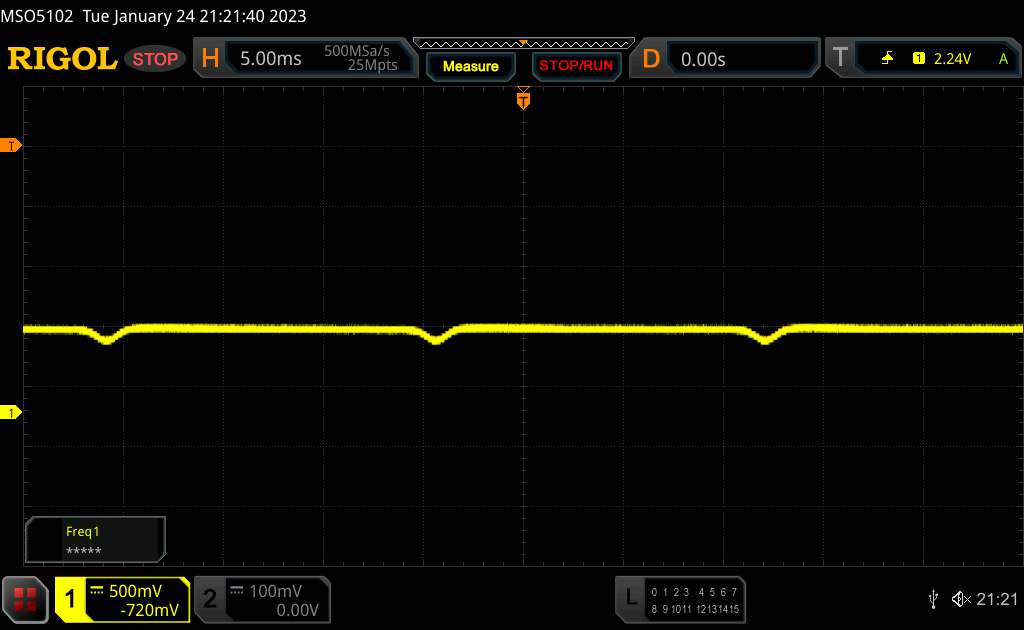Click the RIGOL logo
This screenshot has width=1024, height=630.
(x=62, y=59)
